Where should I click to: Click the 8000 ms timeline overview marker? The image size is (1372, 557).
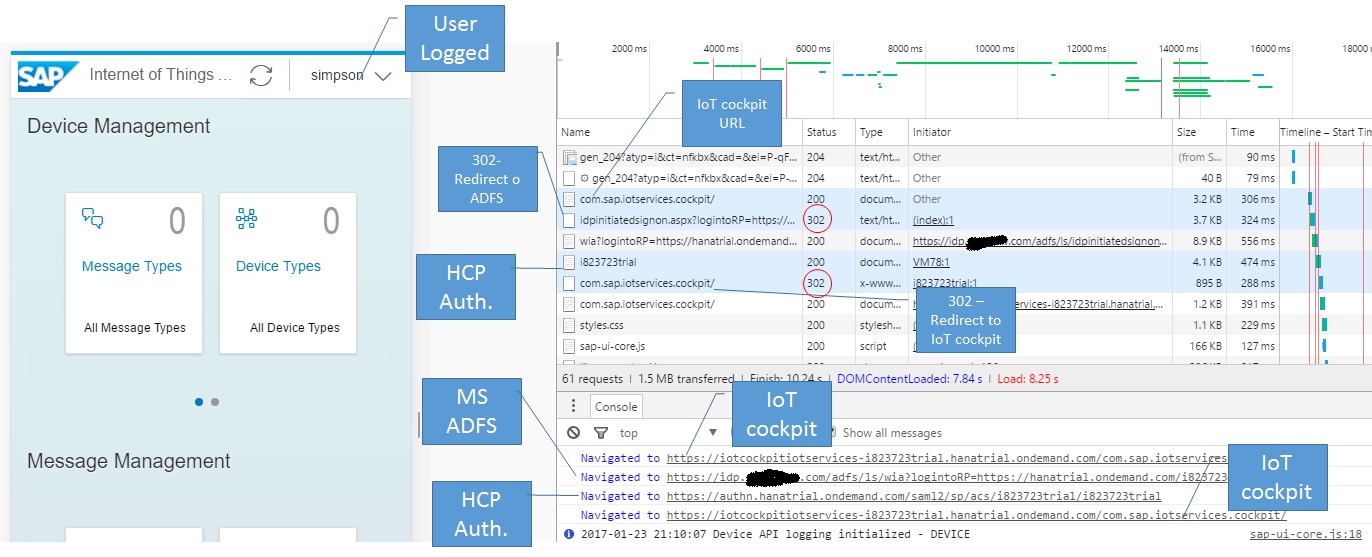[904, 48]
